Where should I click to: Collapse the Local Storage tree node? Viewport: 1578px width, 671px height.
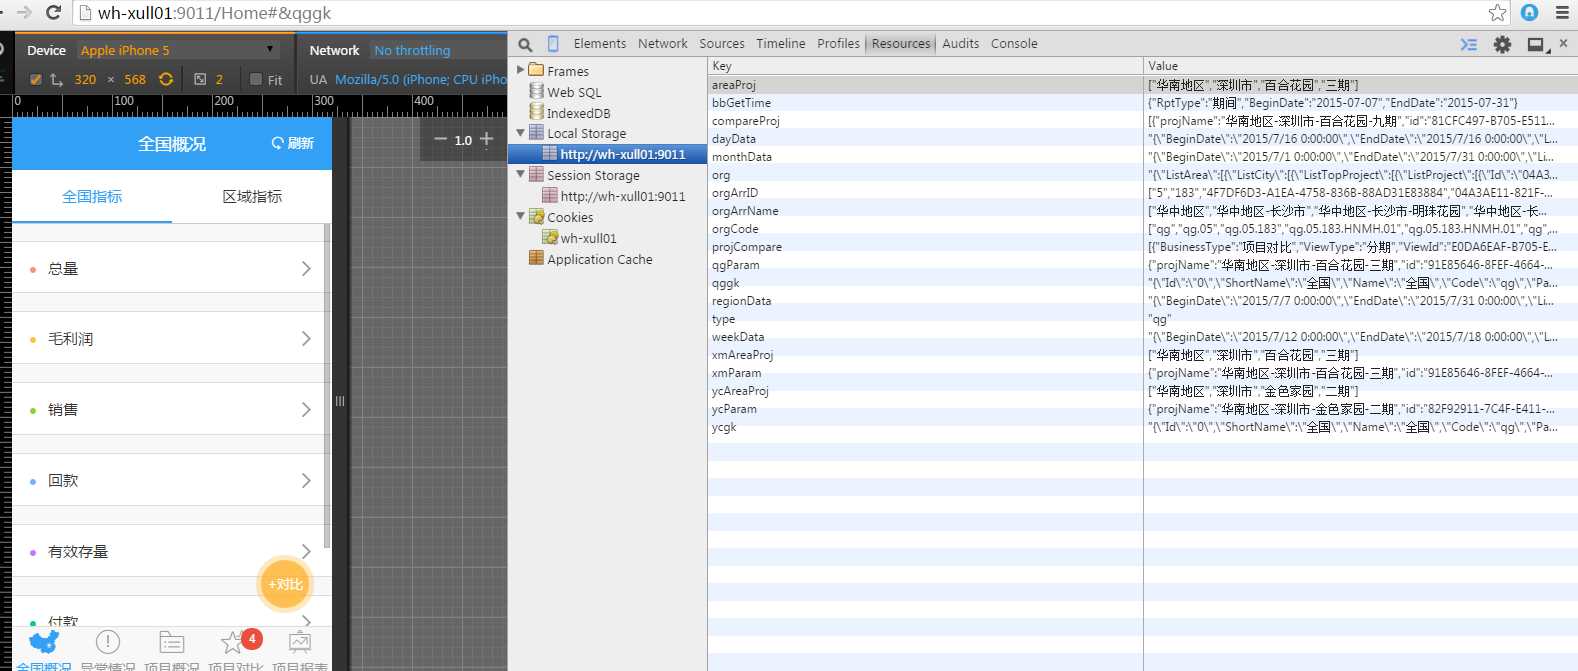coord(520,132)
